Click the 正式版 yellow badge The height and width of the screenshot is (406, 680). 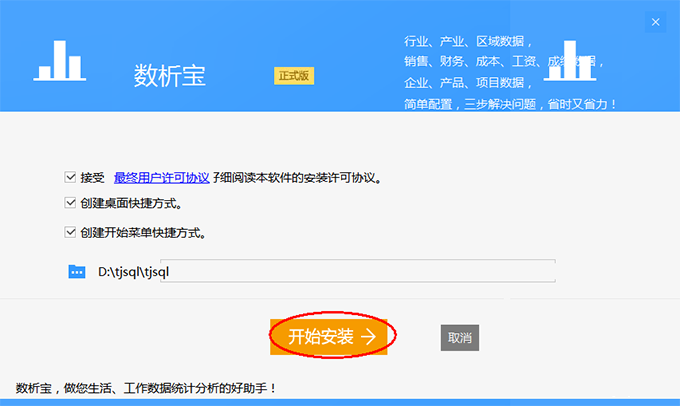click(294, 76)
